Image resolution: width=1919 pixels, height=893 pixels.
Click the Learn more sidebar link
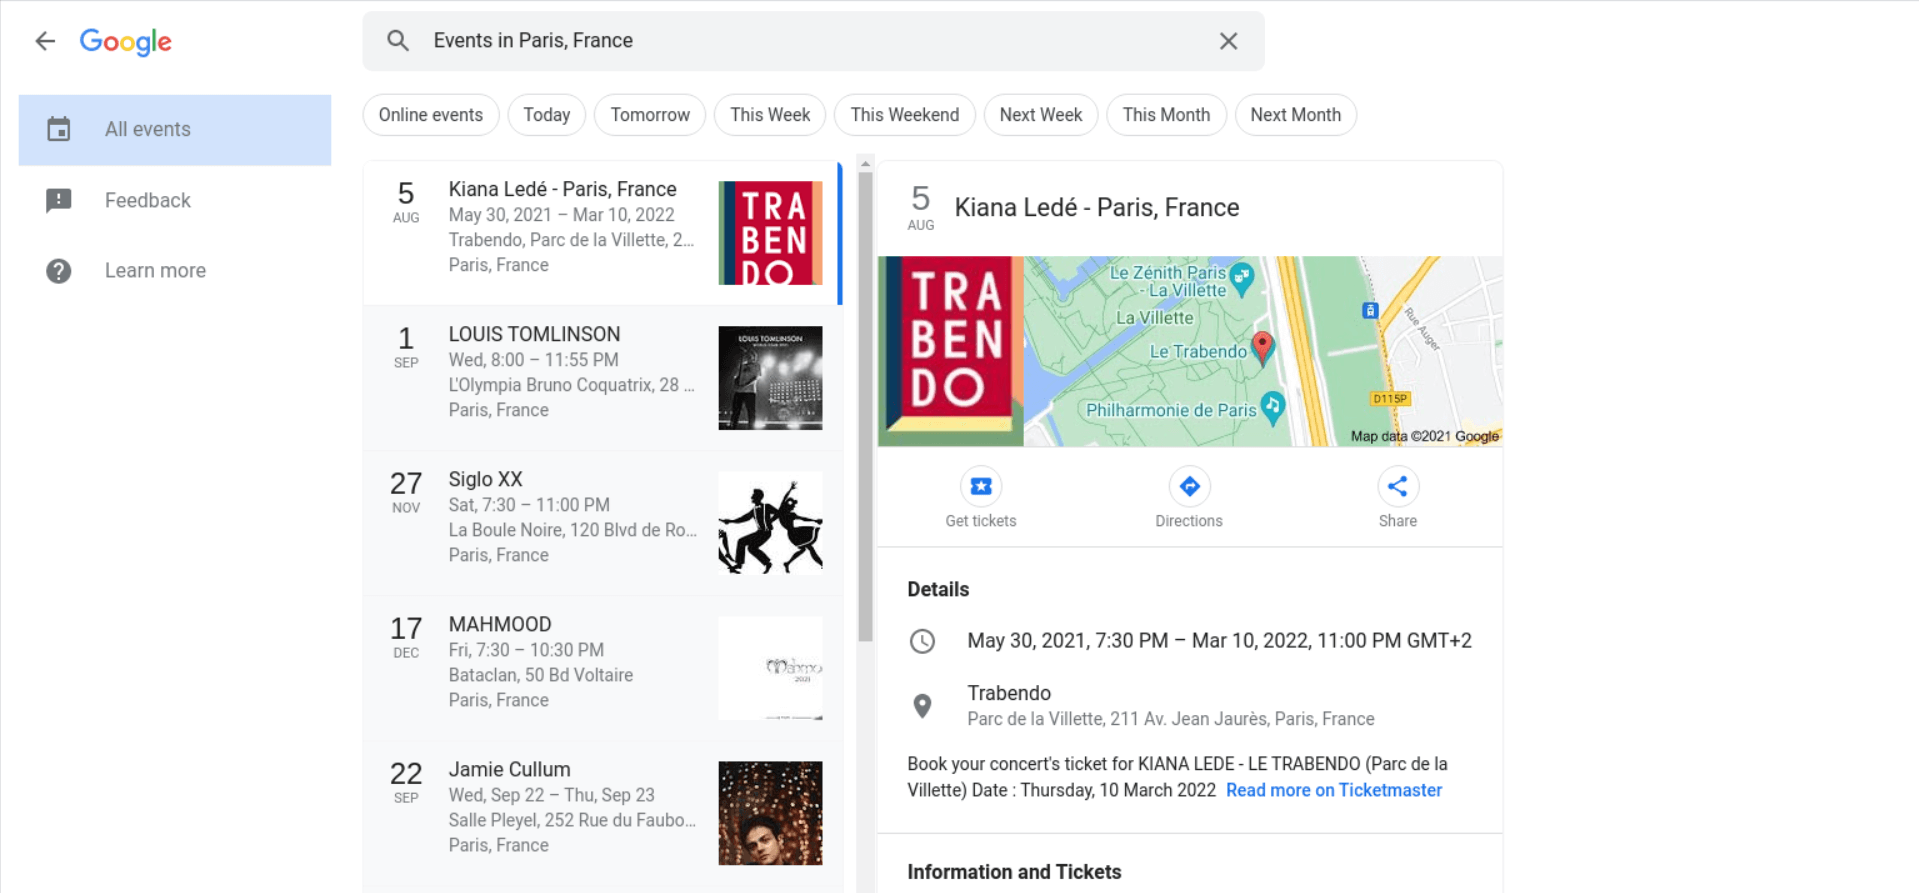click(x=155, y=270)
